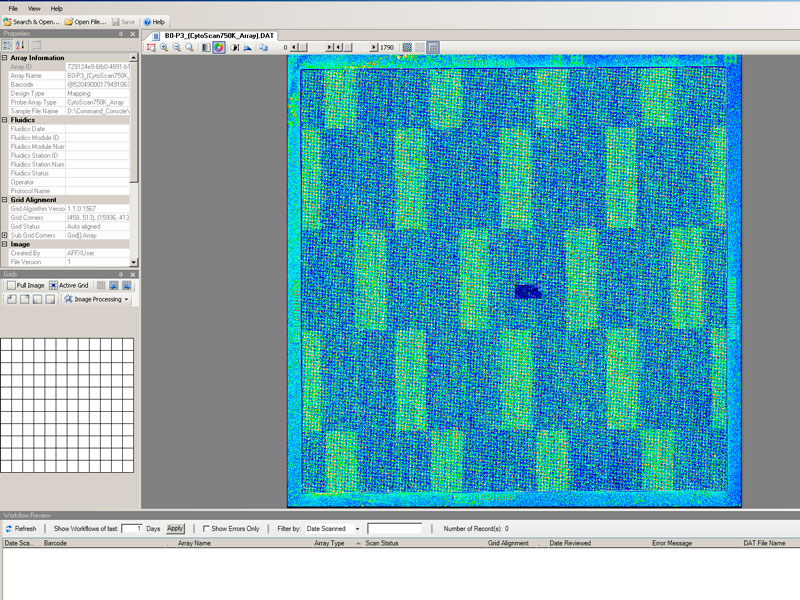The width and height of the screenshot is (800, 600).
Task: Go to next sub grid arrow
Action: point(127,285)
